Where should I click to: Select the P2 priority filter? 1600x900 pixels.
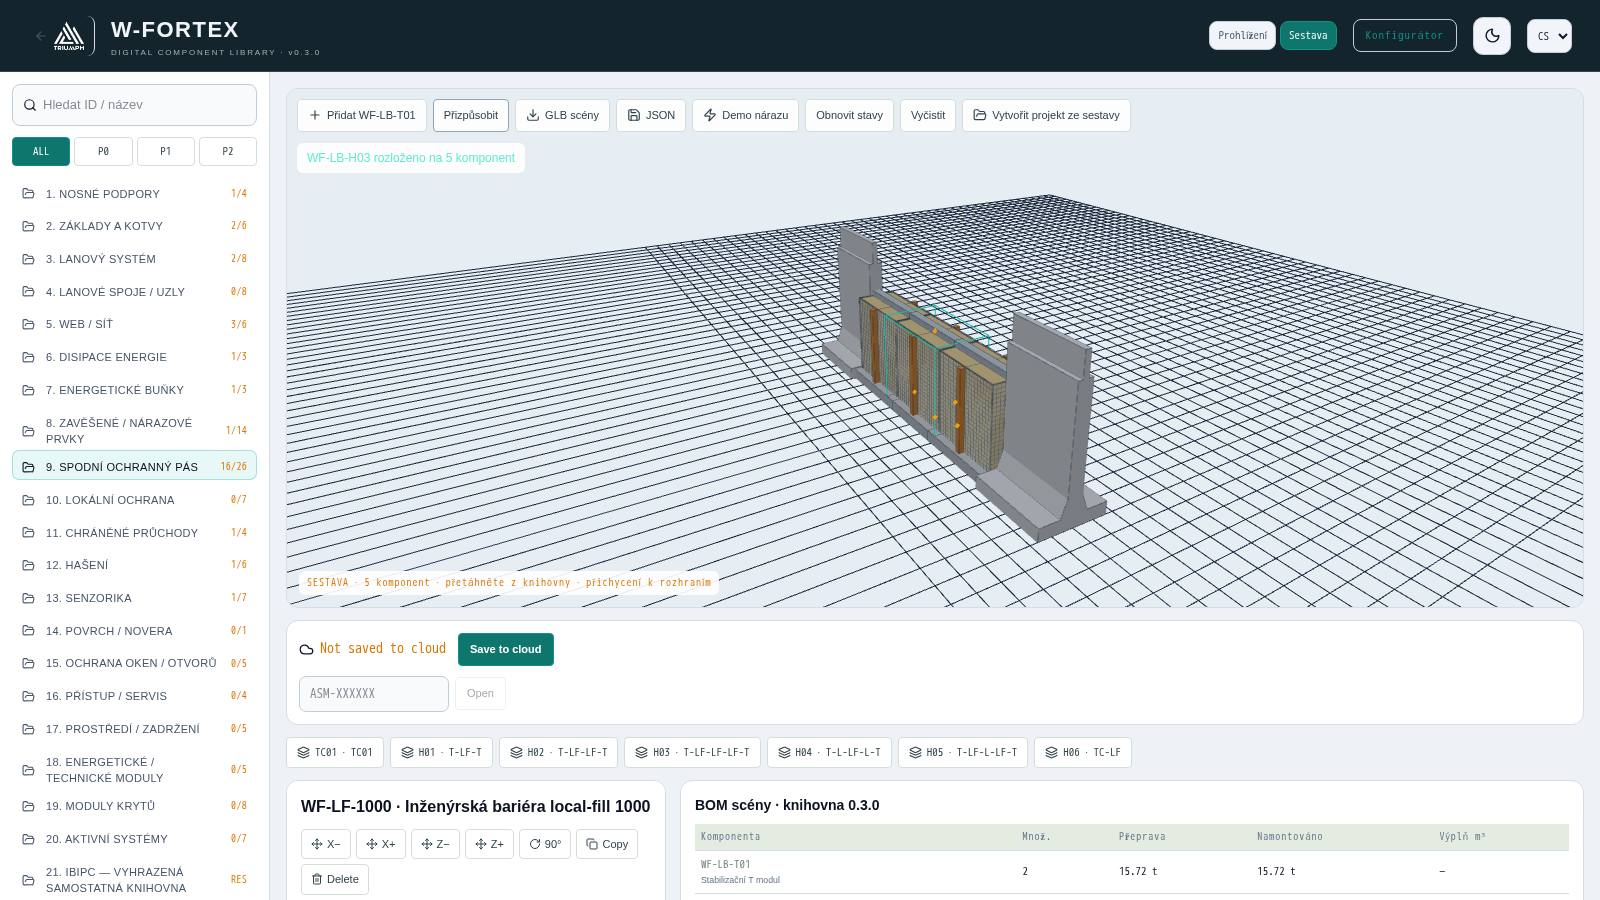[227, 151]
